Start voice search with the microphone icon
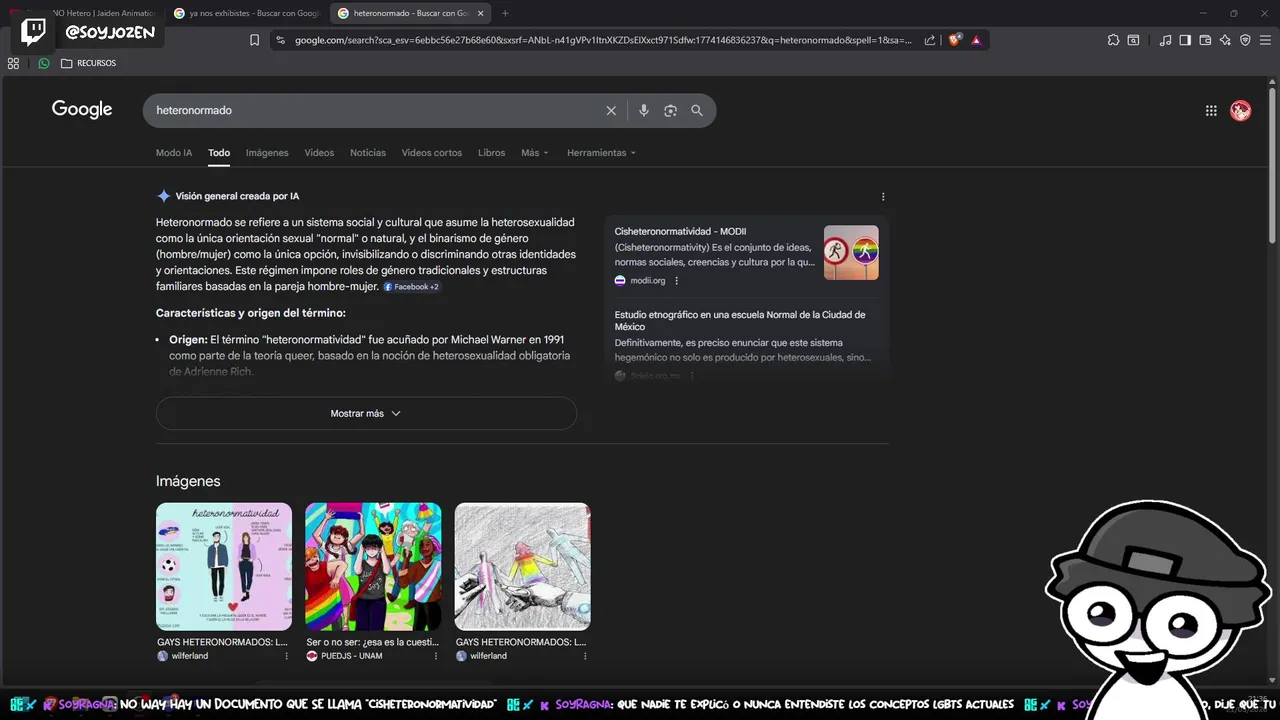The image size is (1280, 720). coord(644,111)
